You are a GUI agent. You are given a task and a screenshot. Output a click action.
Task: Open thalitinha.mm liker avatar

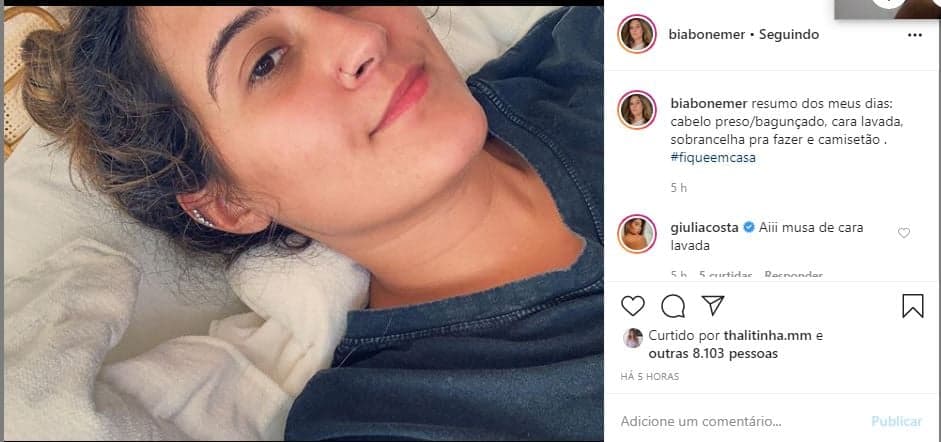[633, 338]
